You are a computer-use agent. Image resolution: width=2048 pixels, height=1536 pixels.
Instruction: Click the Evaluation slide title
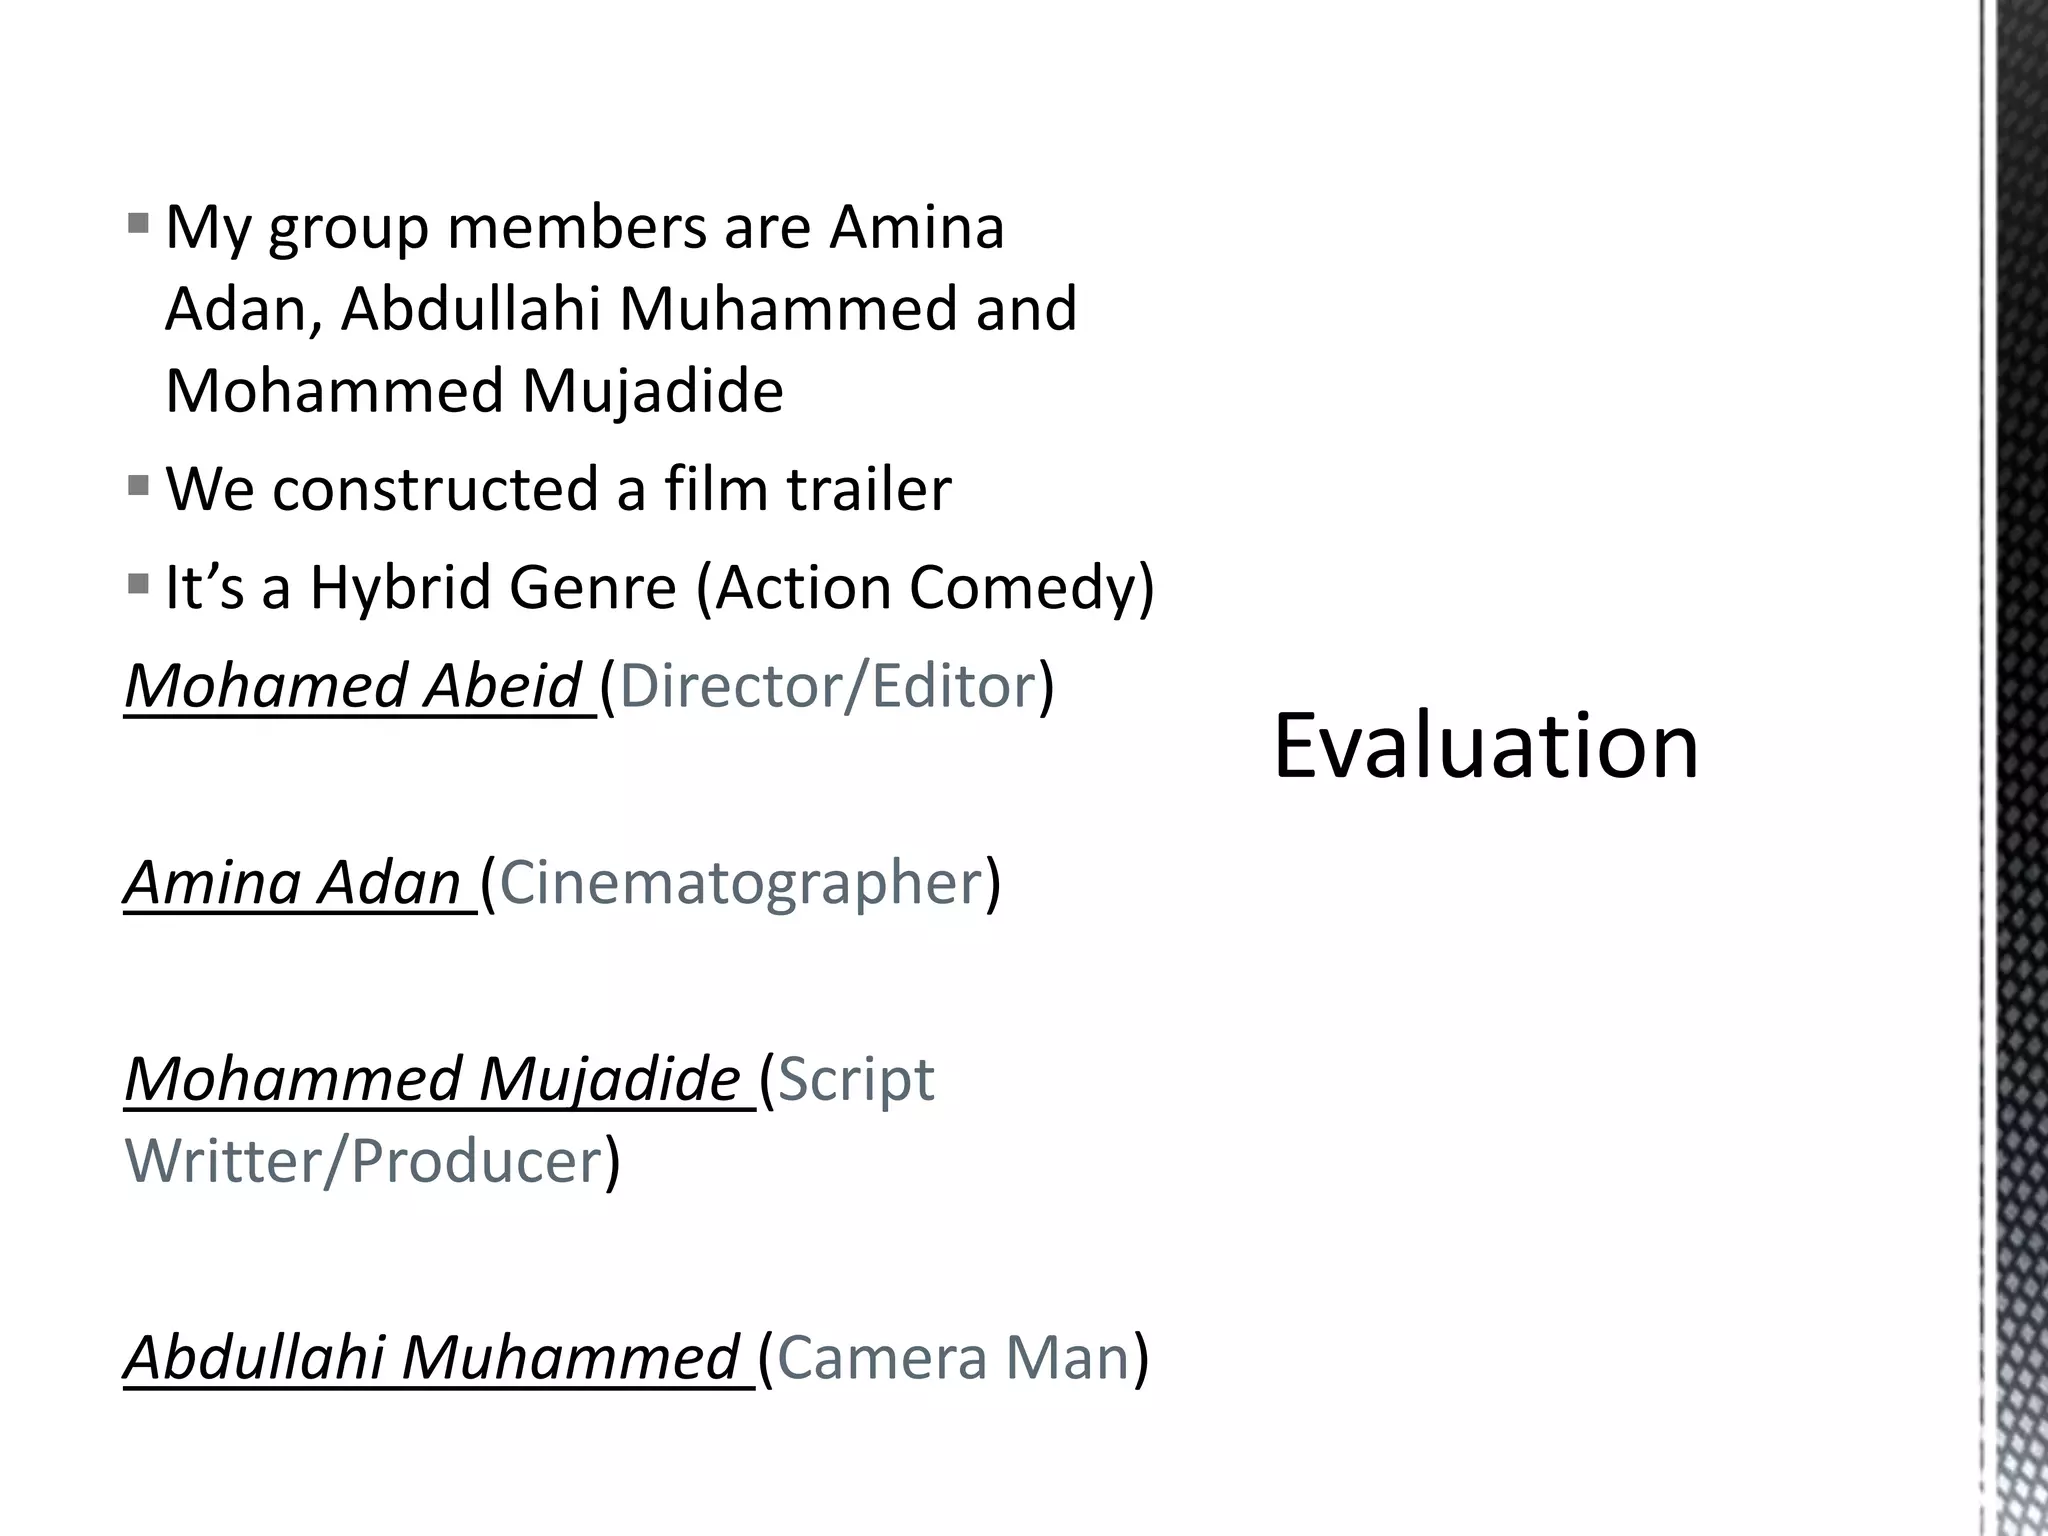coord(1485,746)
